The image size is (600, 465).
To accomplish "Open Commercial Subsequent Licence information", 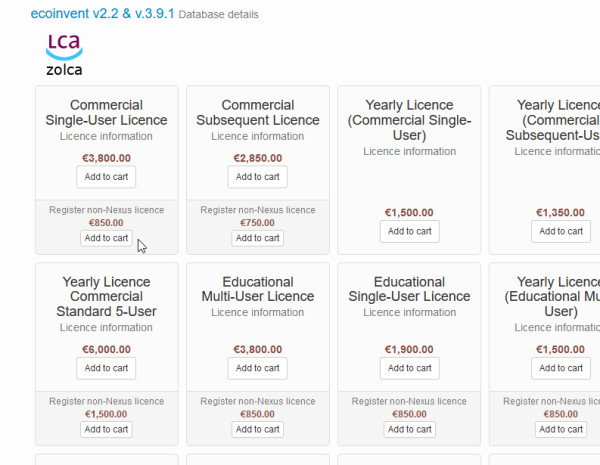I will (x=258, y=136).
